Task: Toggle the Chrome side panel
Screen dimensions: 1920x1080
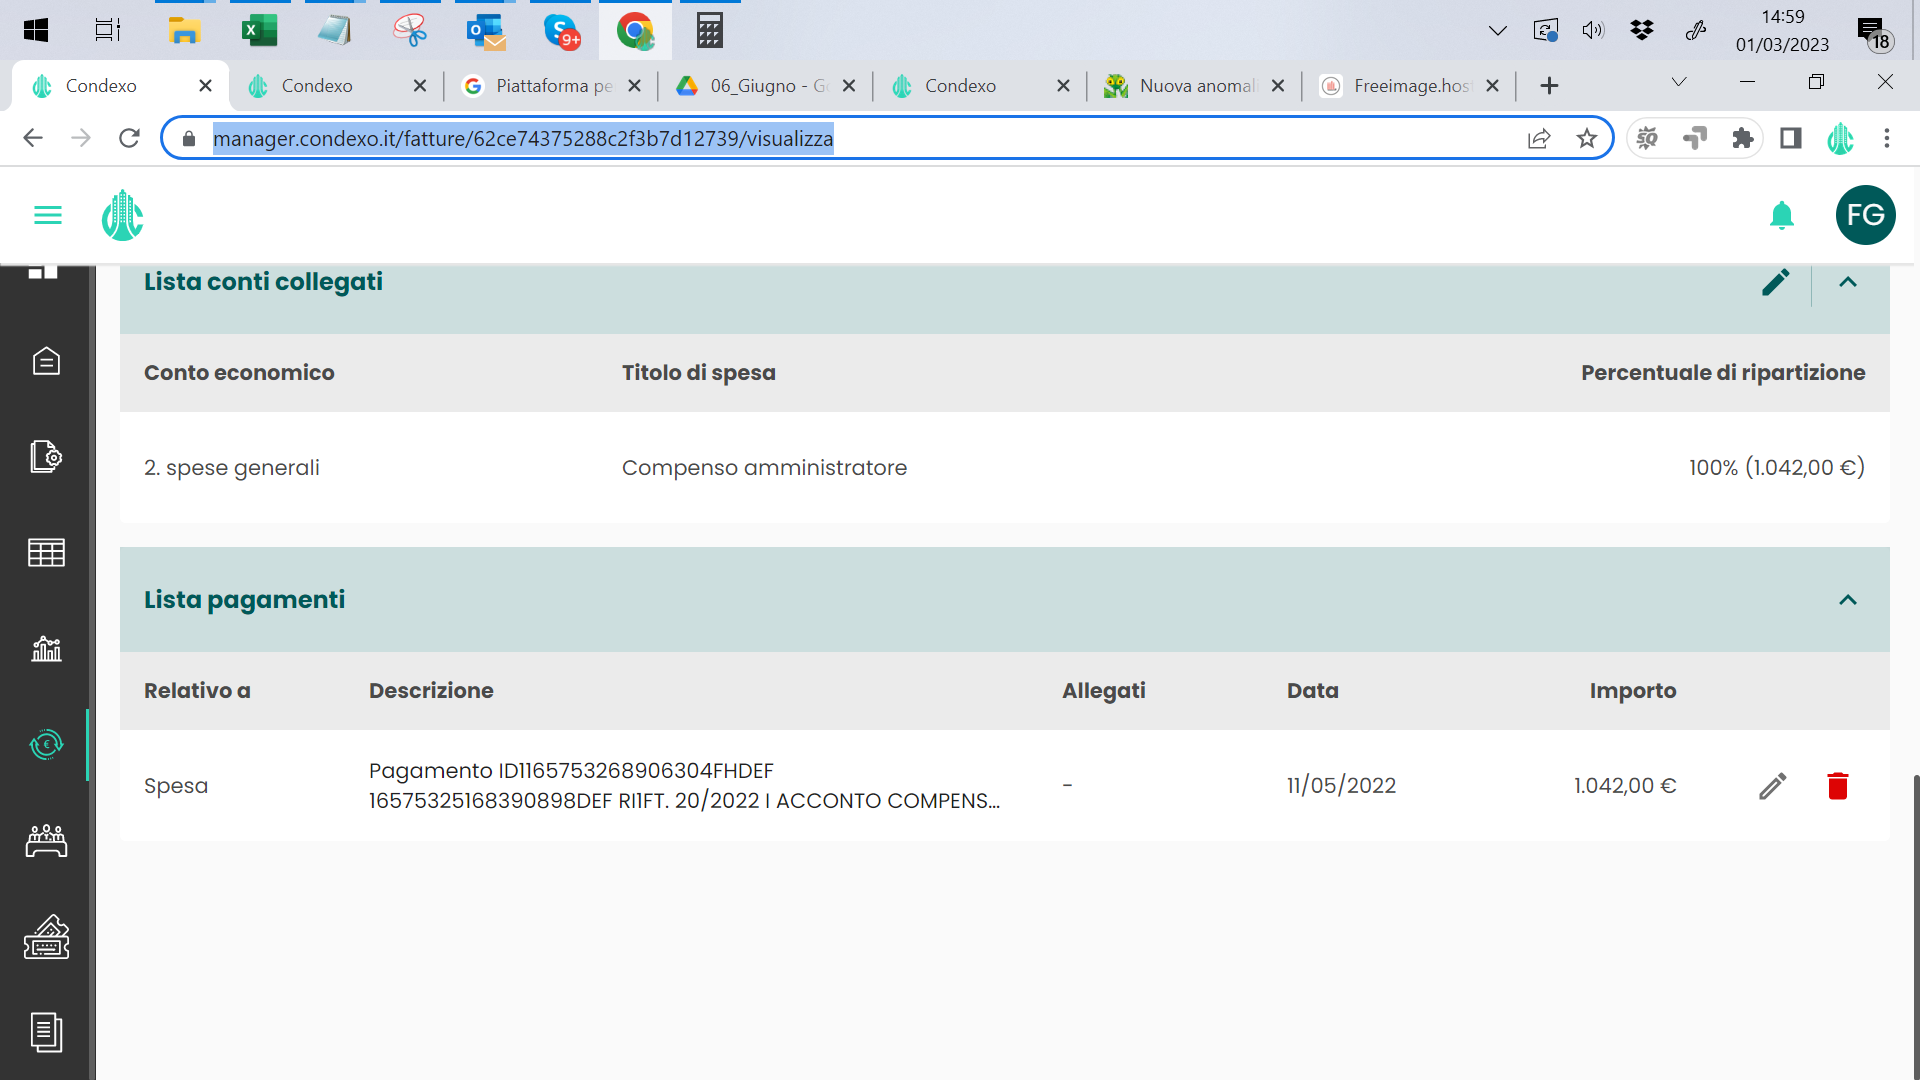Action: 1791,138
